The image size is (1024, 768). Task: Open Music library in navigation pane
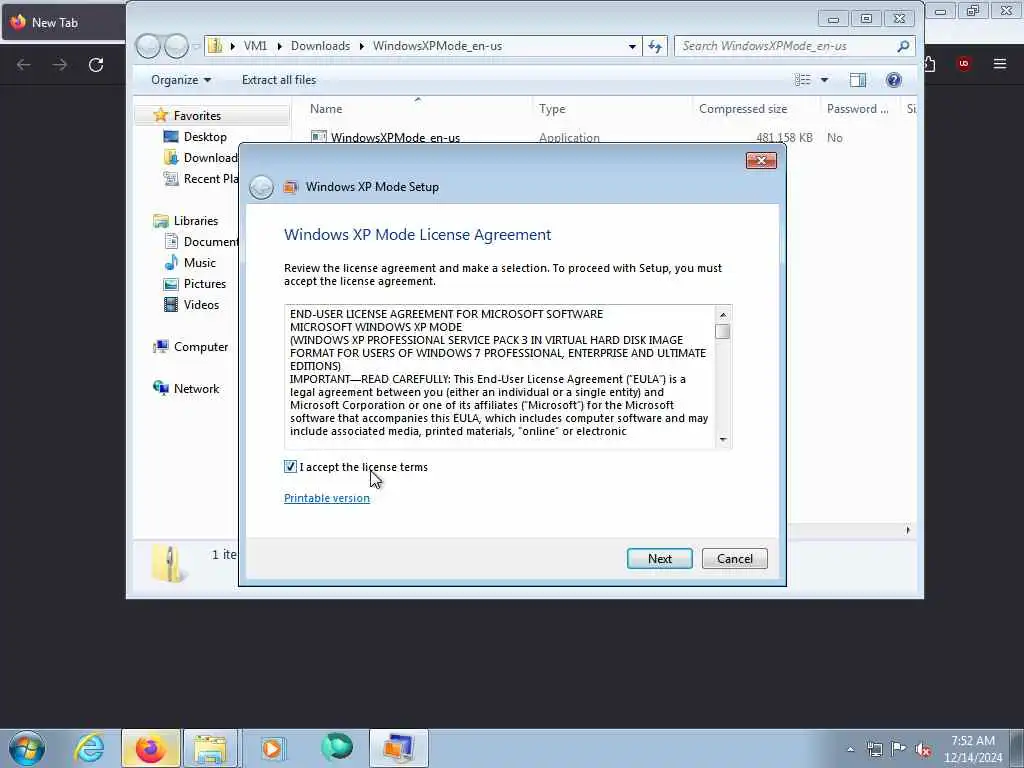coord(199,263)
